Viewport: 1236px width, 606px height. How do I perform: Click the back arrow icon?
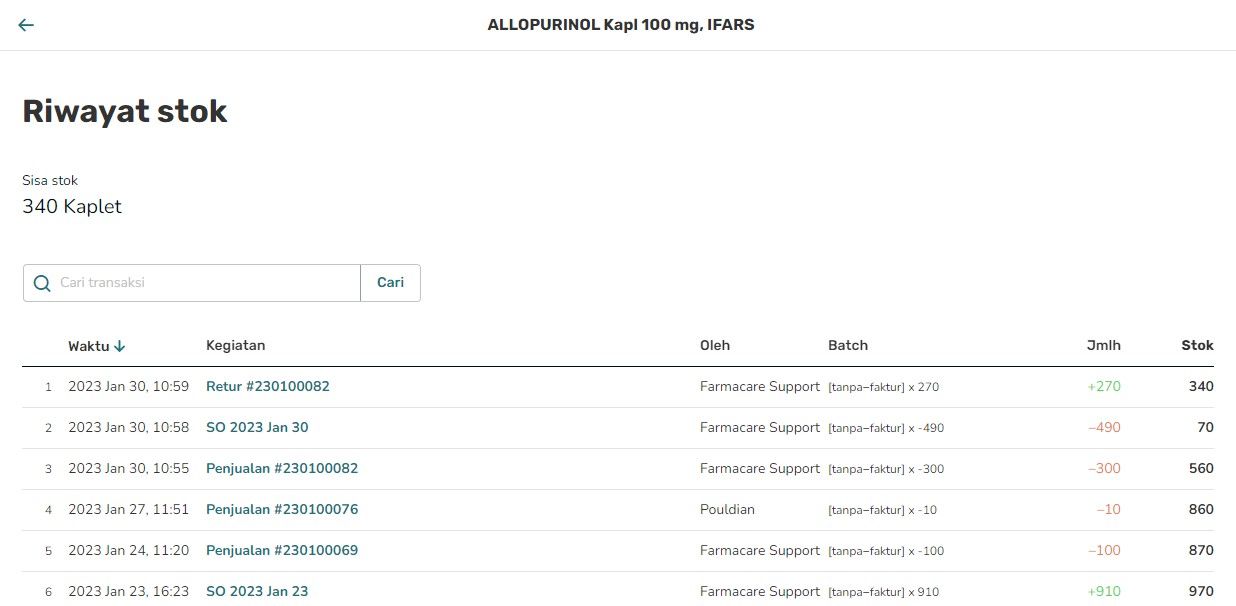[26, 25]
